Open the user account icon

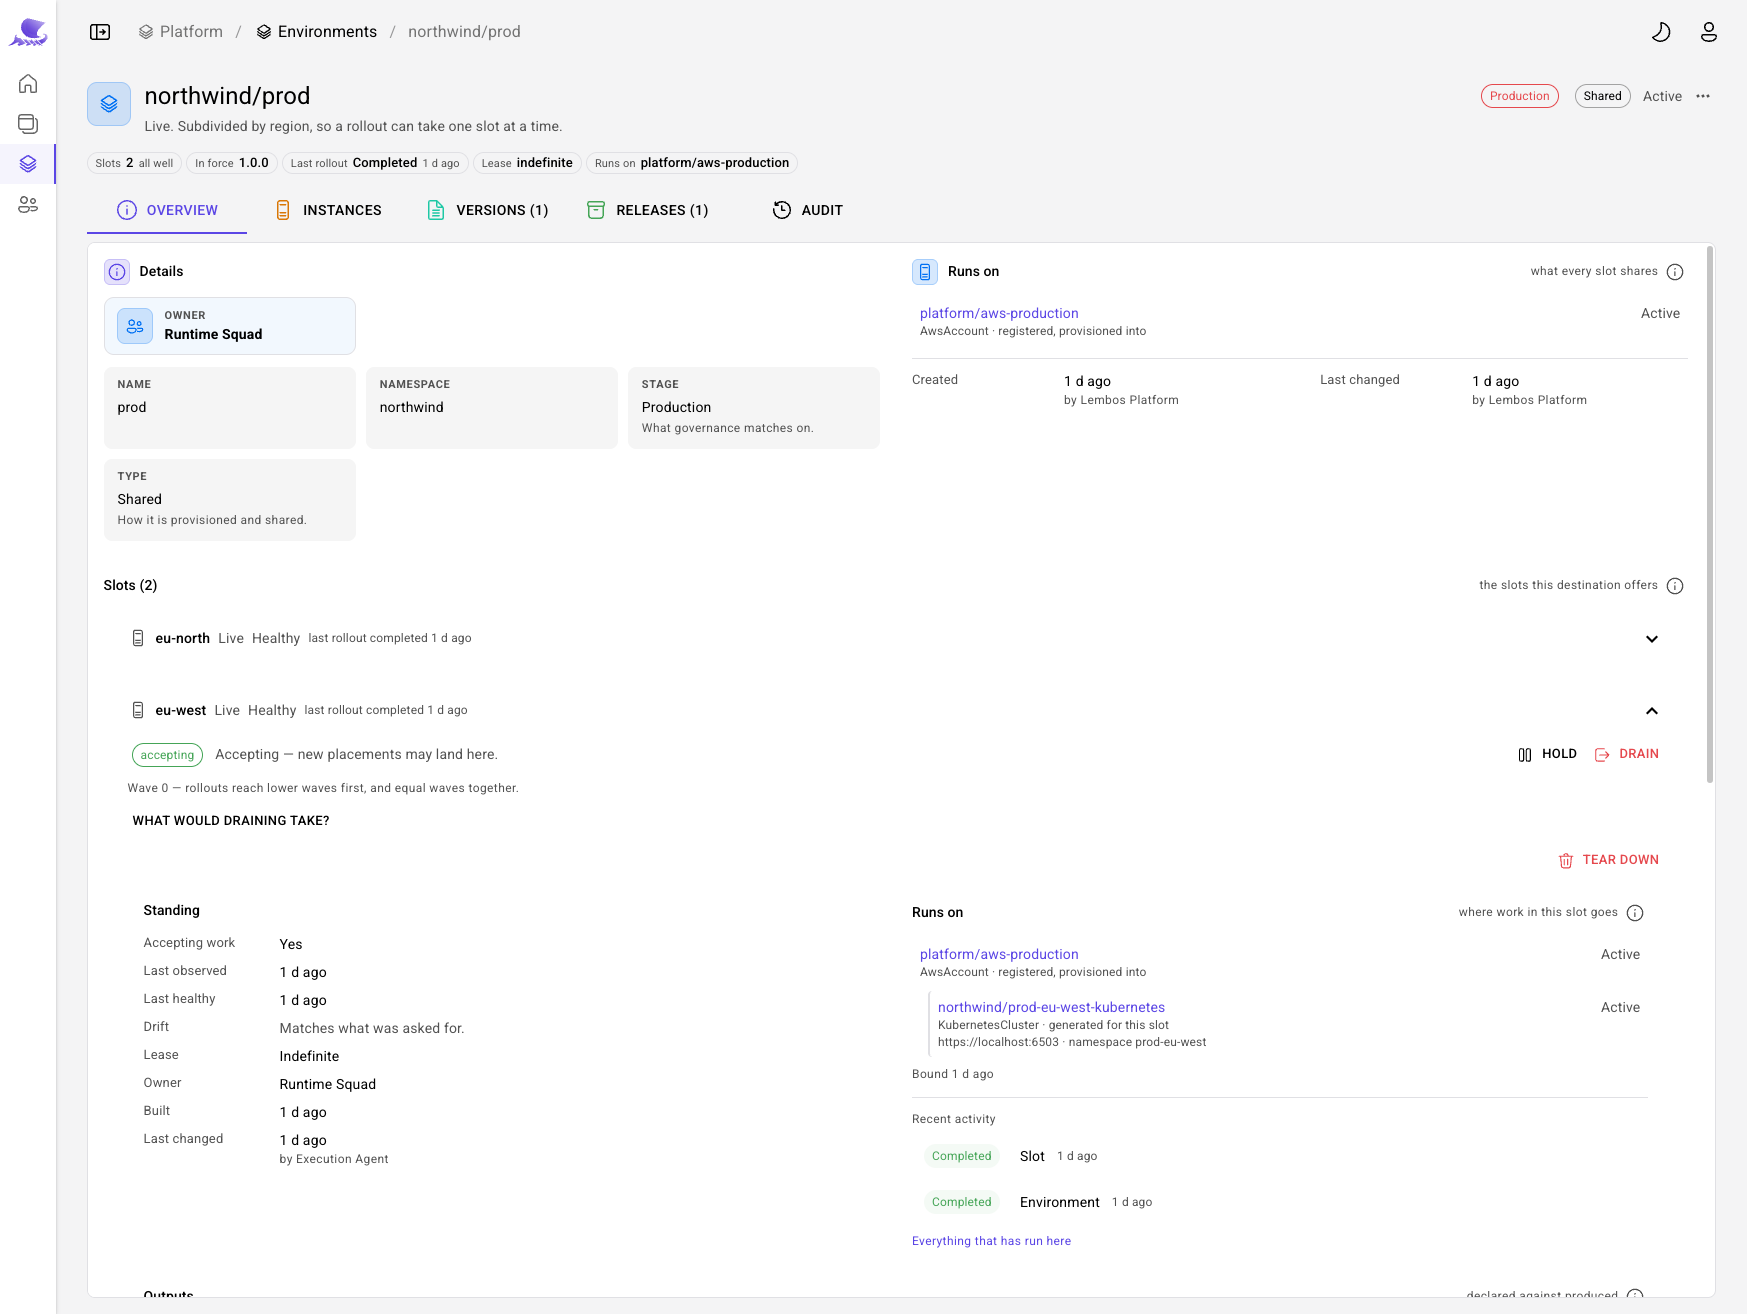tap(1709, 32)
